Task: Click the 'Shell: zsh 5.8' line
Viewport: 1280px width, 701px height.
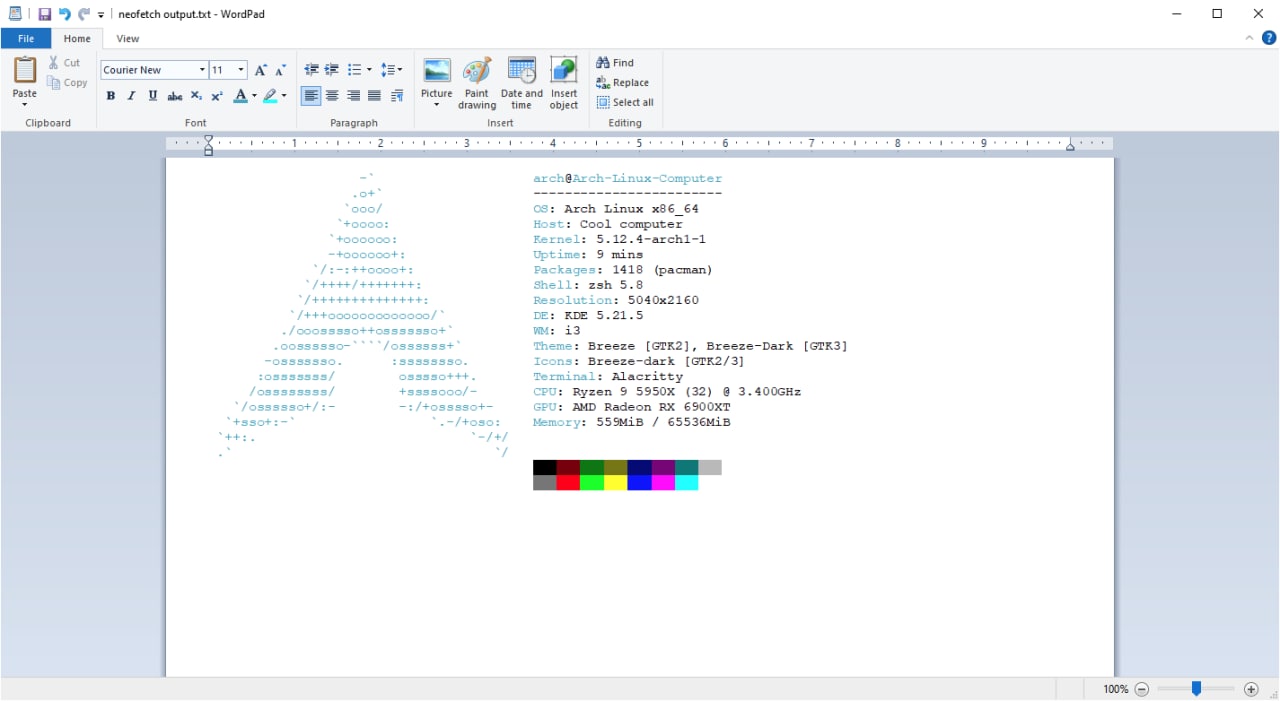Action: pyautogui.click(x=588, y=285)
